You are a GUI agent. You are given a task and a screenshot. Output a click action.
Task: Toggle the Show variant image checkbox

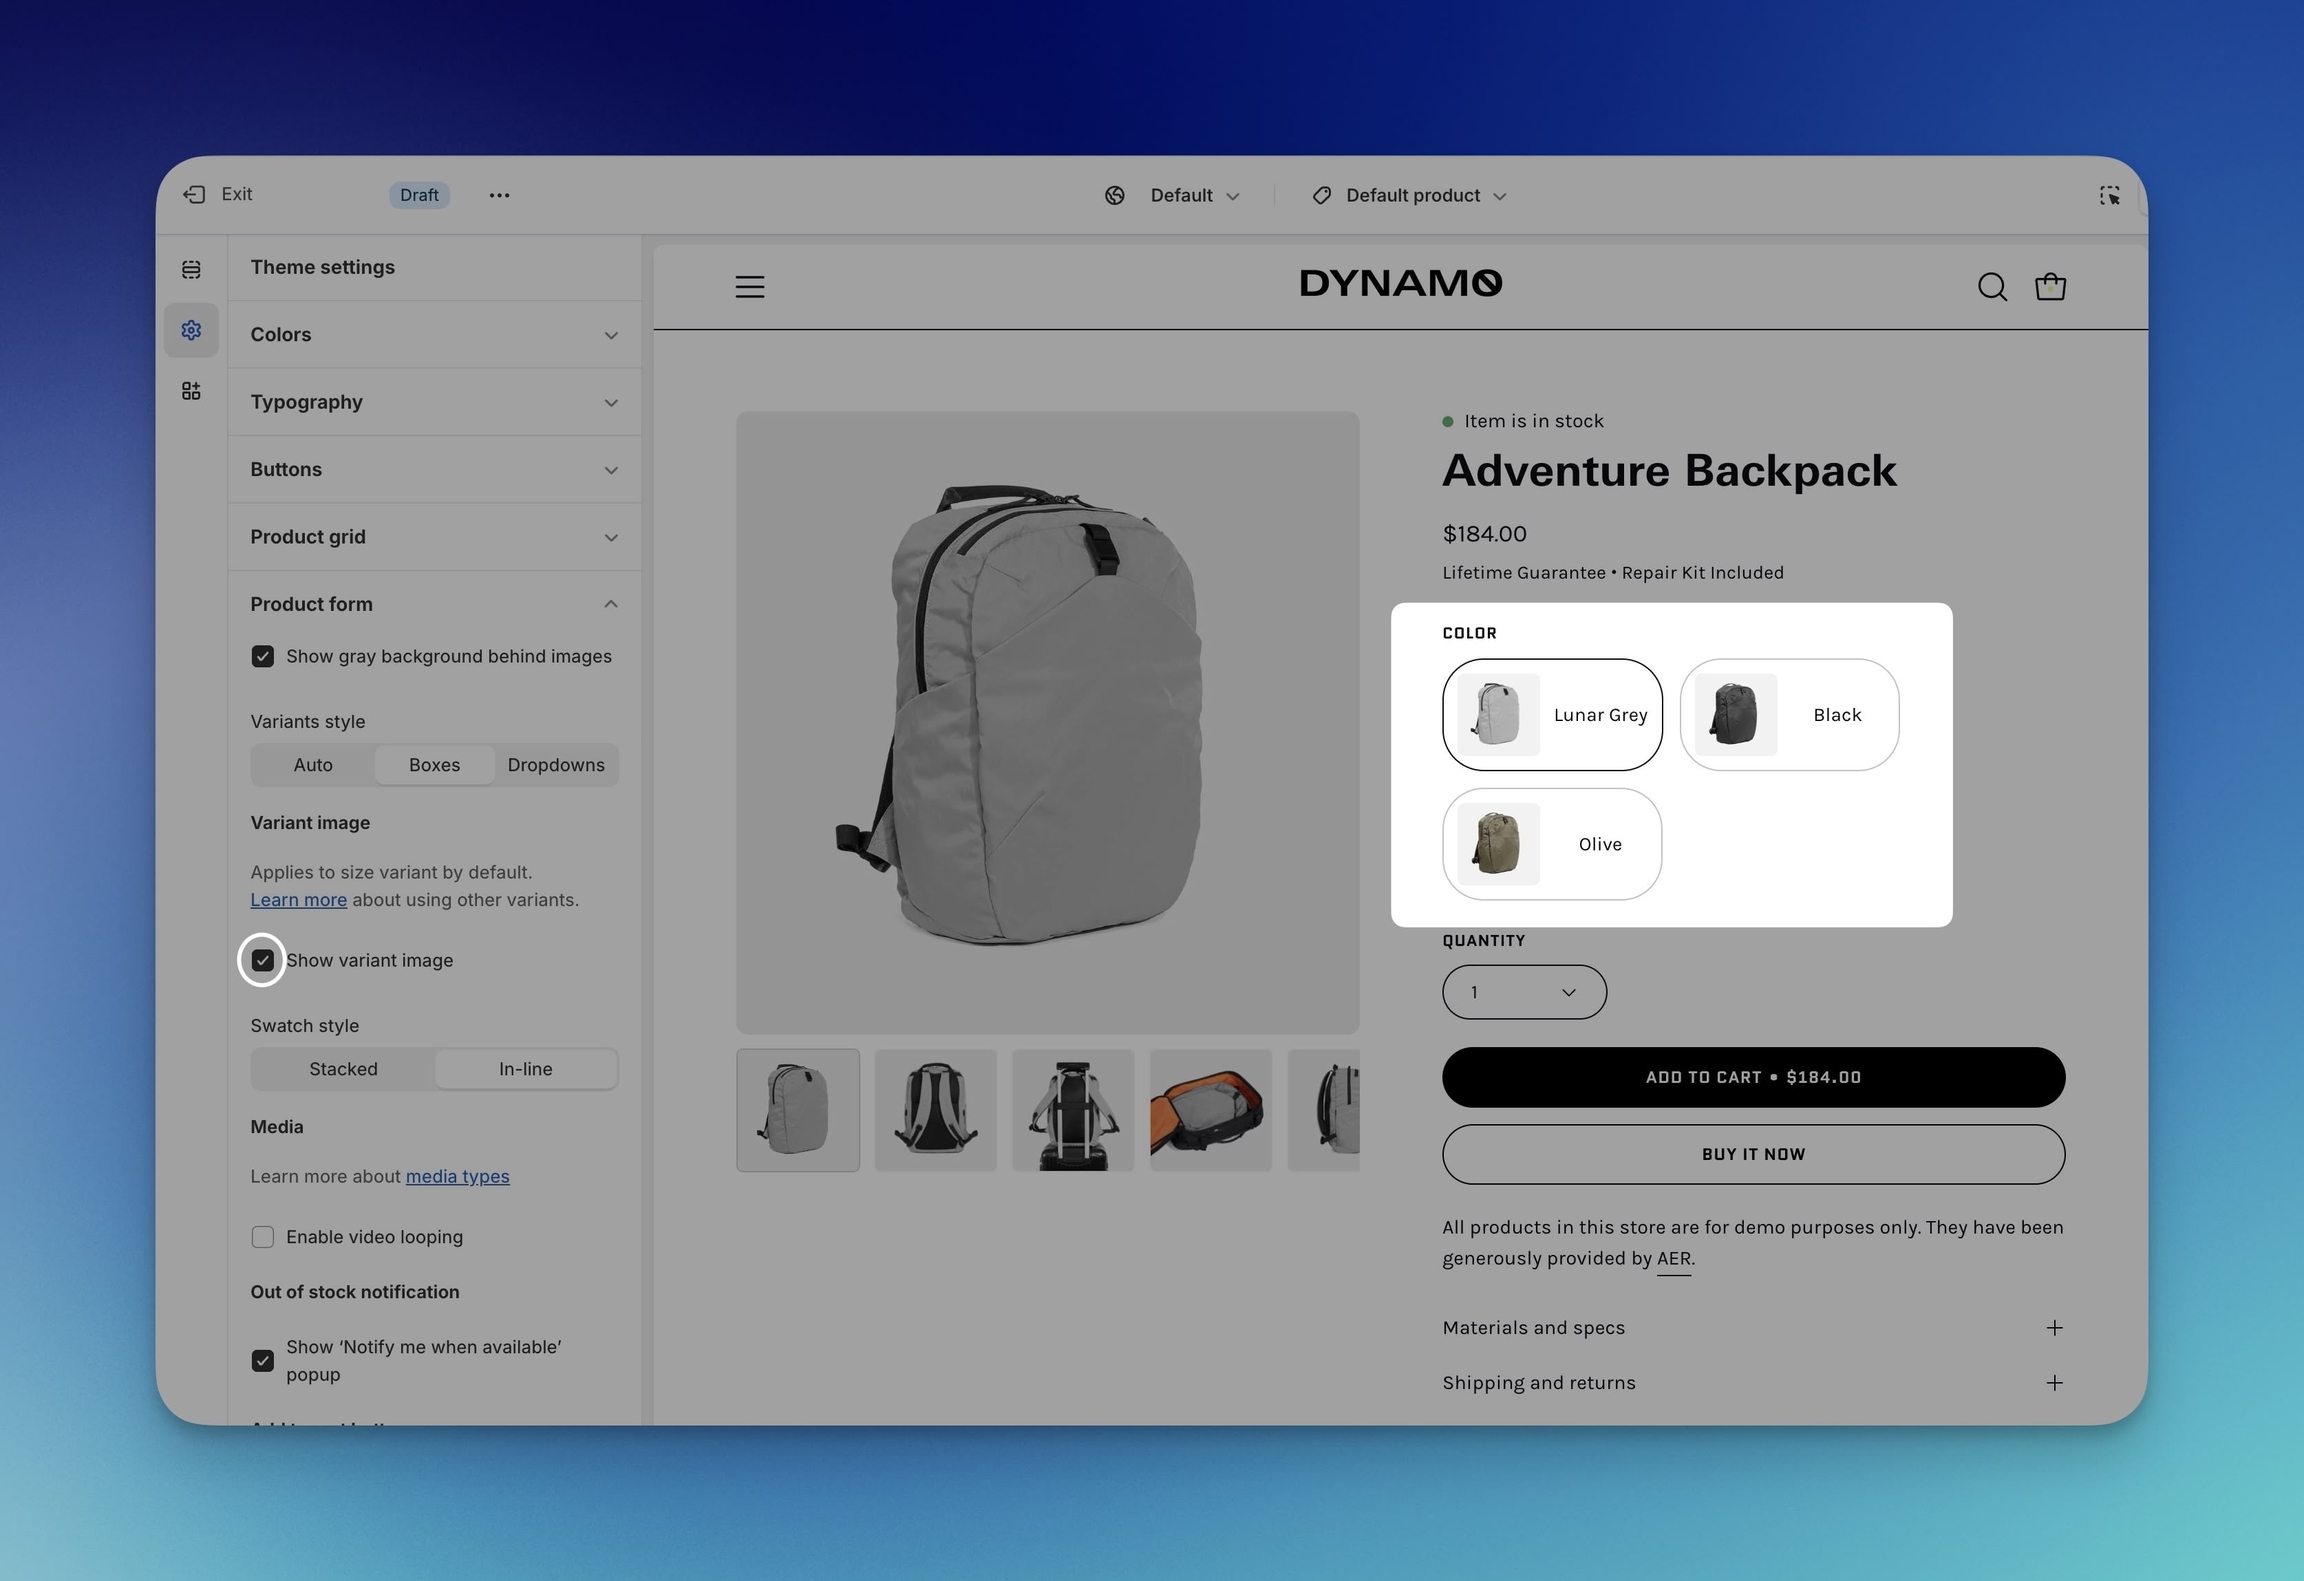(x=262, y=960)
